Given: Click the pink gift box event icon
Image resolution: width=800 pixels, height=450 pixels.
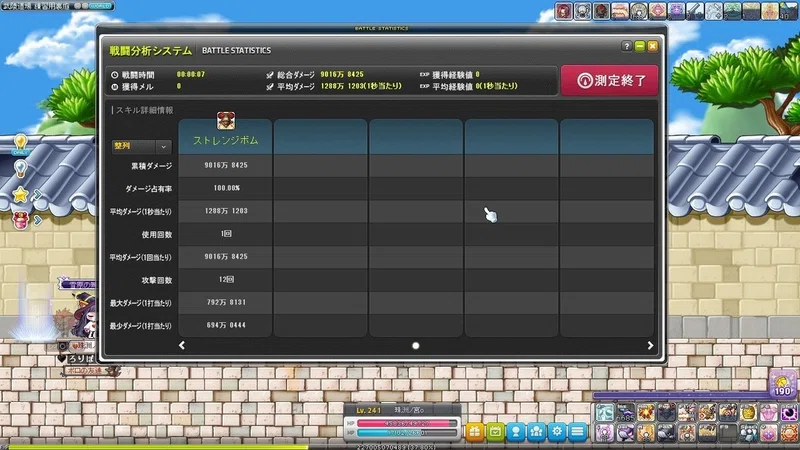Looking at the screenshot, I should tap(20, 220).
